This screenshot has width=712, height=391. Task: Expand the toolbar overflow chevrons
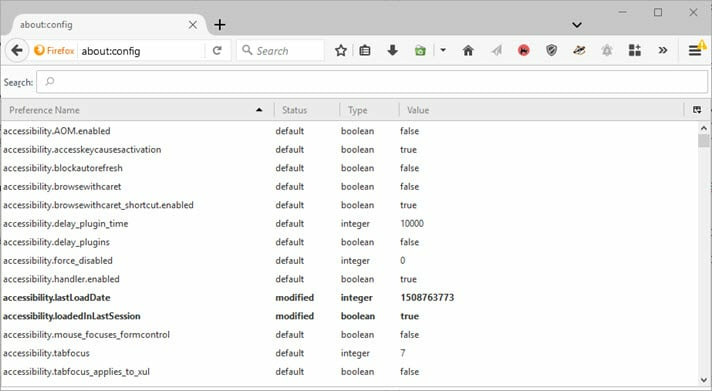(x=663, y=50)
